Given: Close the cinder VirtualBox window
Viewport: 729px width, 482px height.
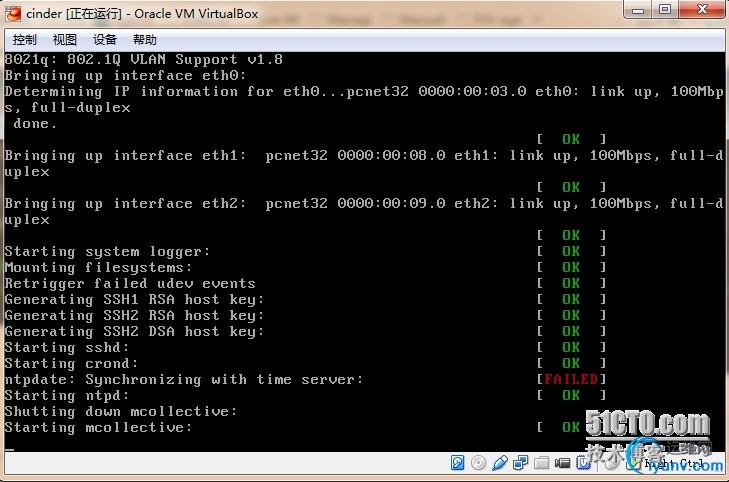Looking at the screenshot, I should point(702,9).
